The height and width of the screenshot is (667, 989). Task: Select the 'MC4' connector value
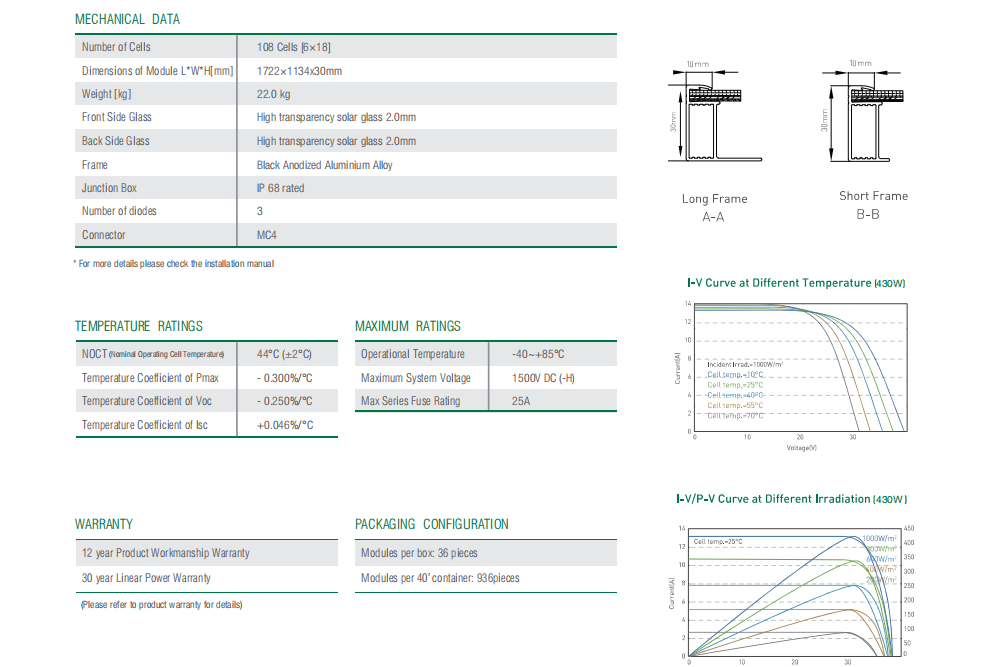[266, 235]
